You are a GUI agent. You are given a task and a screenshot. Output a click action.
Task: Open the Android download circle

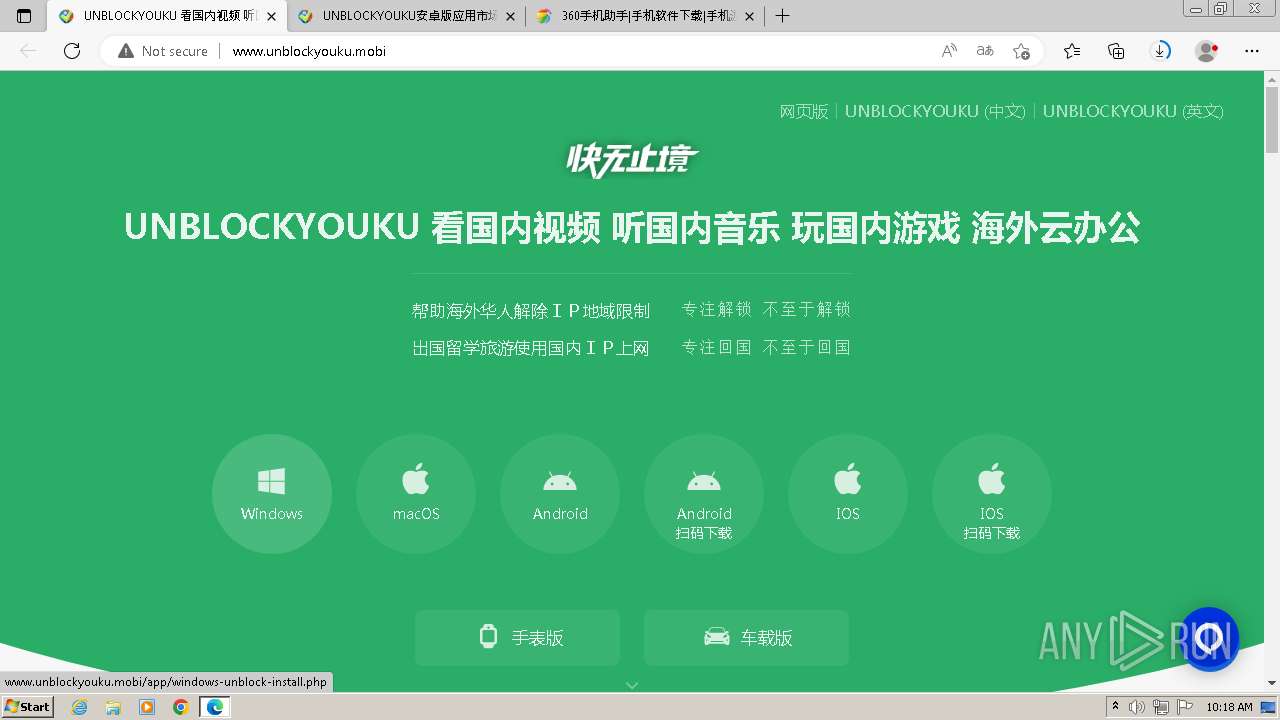pyautogui.click(x=560, y=493)
